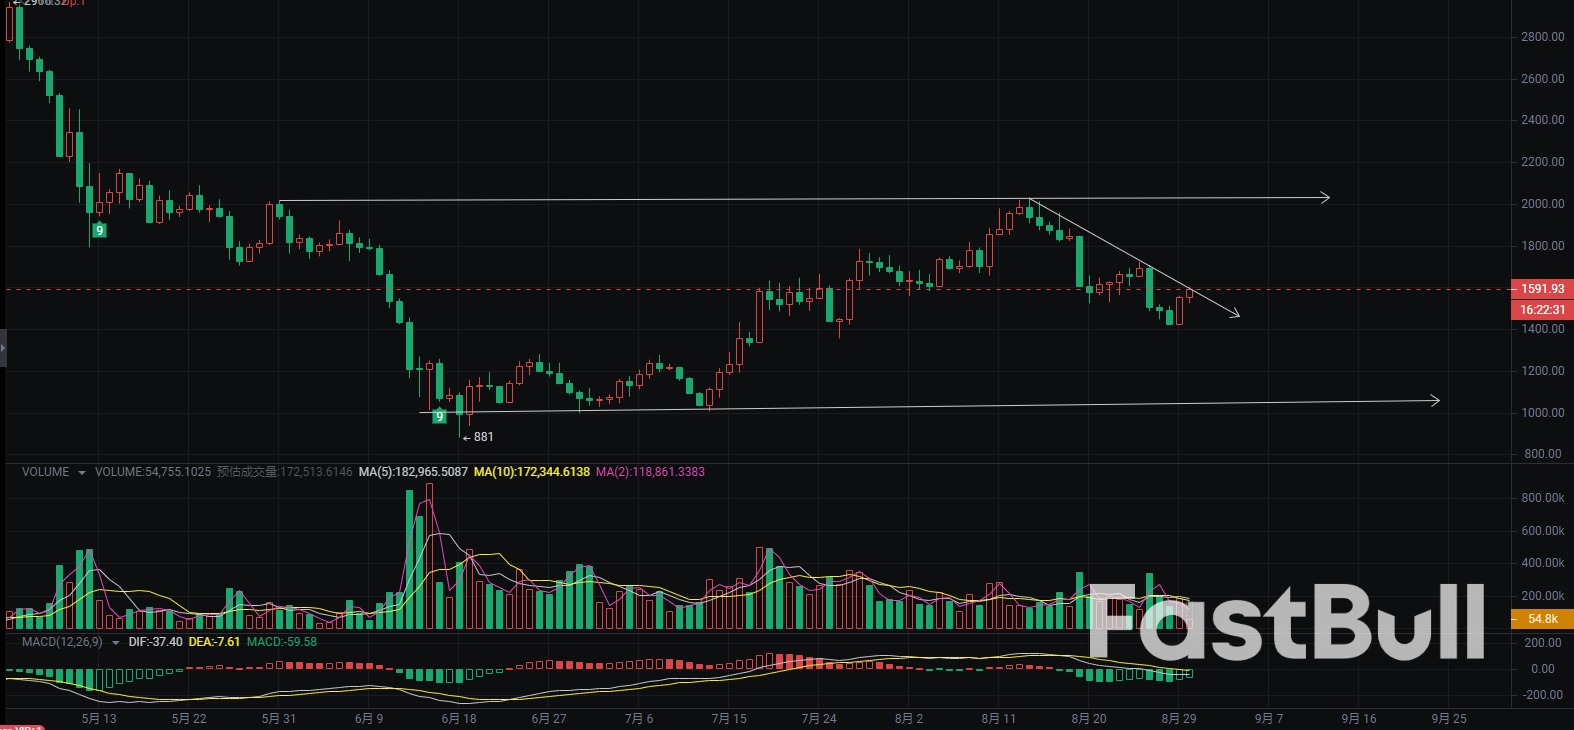Screen dimensions: 1574x730
Task: Click the 16:22:31 countdown label
Action: click(1541, 310)
